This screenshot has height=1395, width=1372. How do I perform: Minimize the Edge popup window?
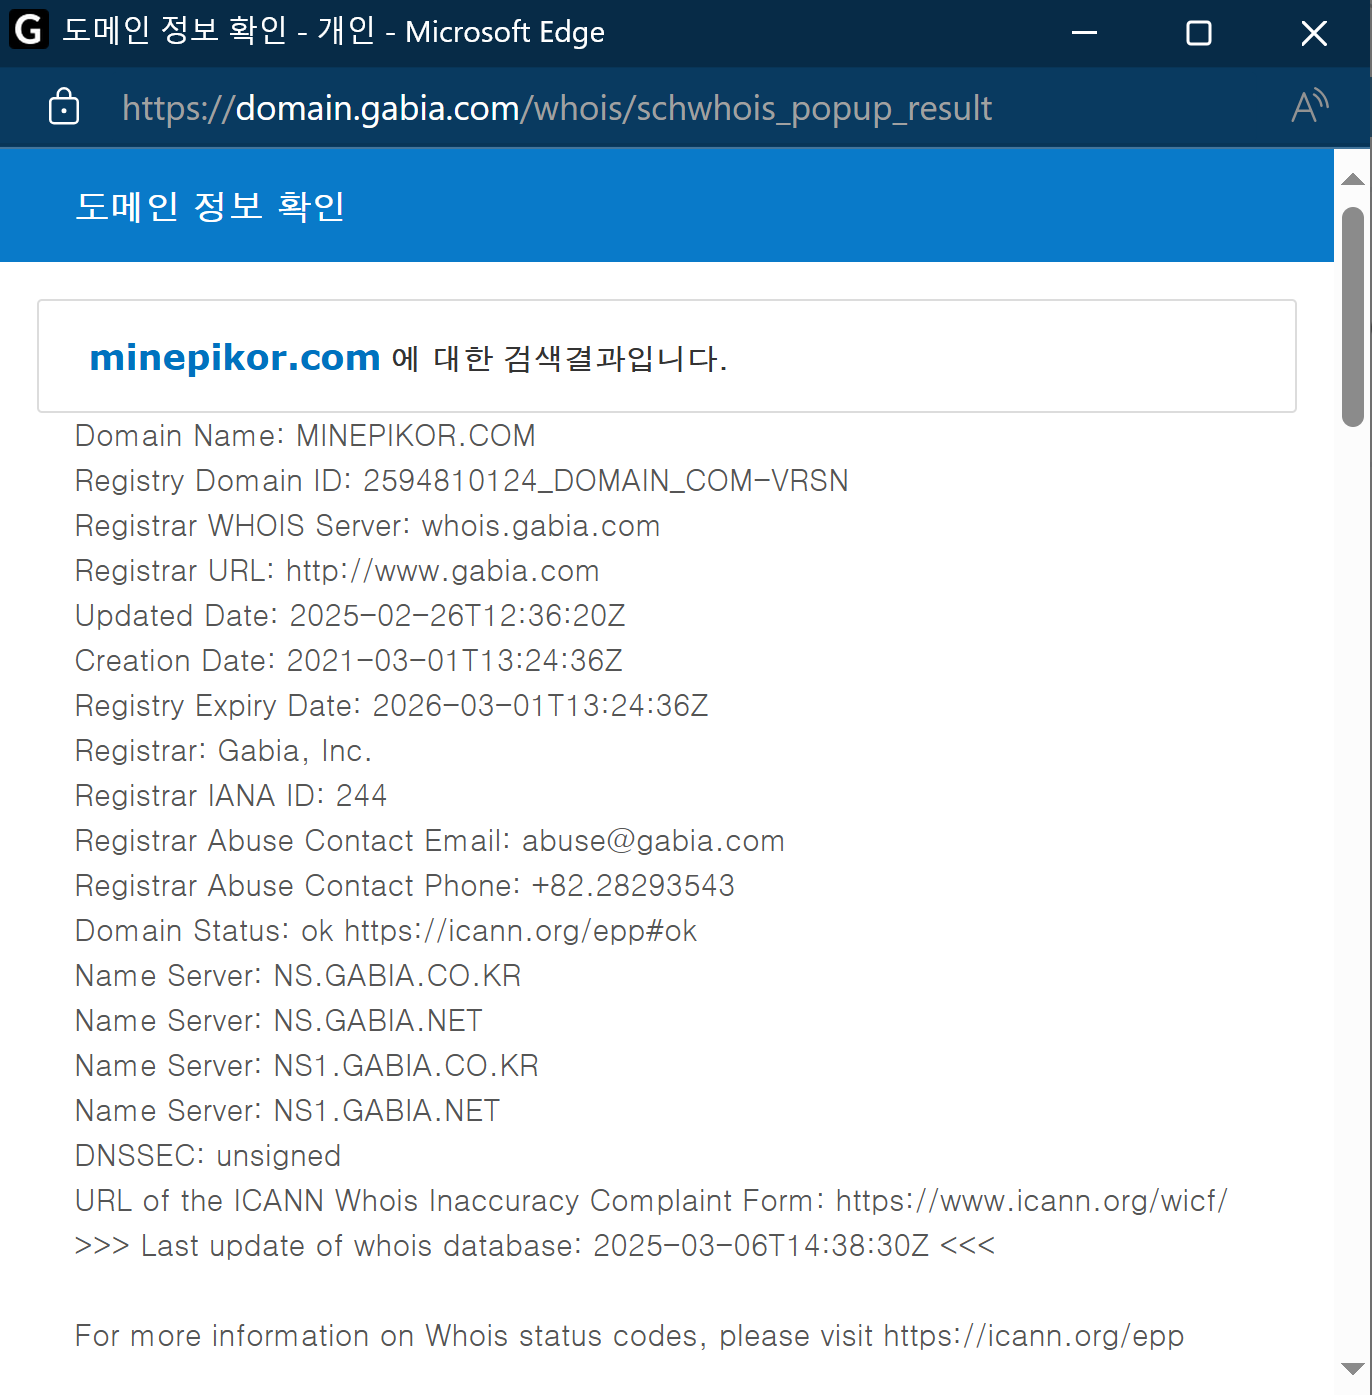pyautogui.click(x=1084, y=33)
